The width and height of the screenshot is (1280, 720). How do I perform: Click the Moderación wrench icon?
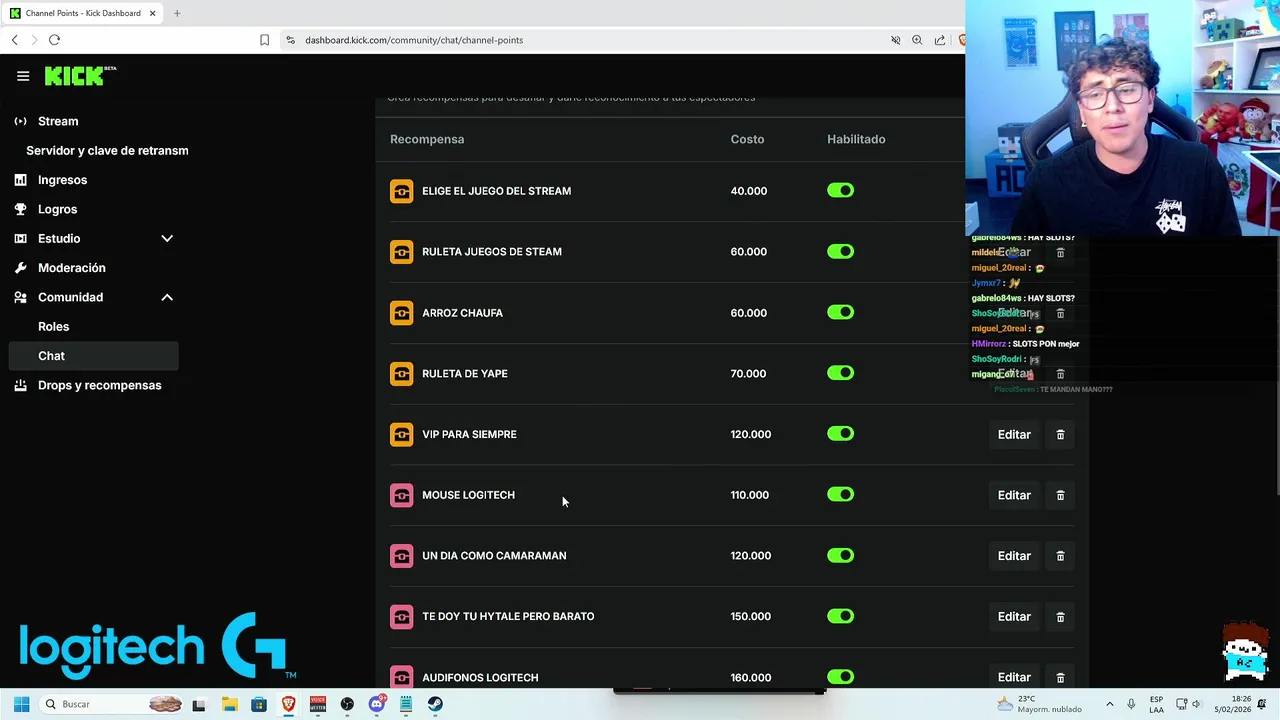click(20, 268)
